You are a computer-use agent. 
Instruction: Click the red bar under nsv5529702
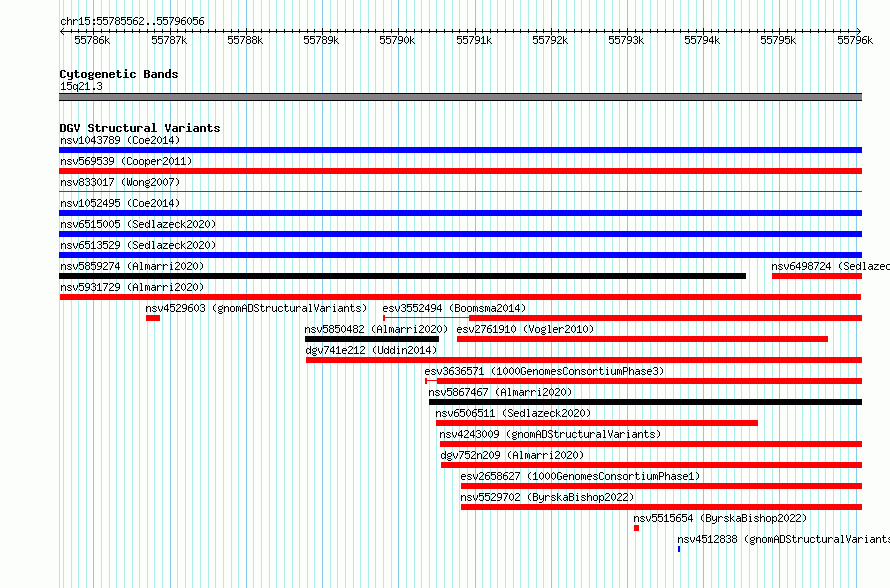point(661,507)
